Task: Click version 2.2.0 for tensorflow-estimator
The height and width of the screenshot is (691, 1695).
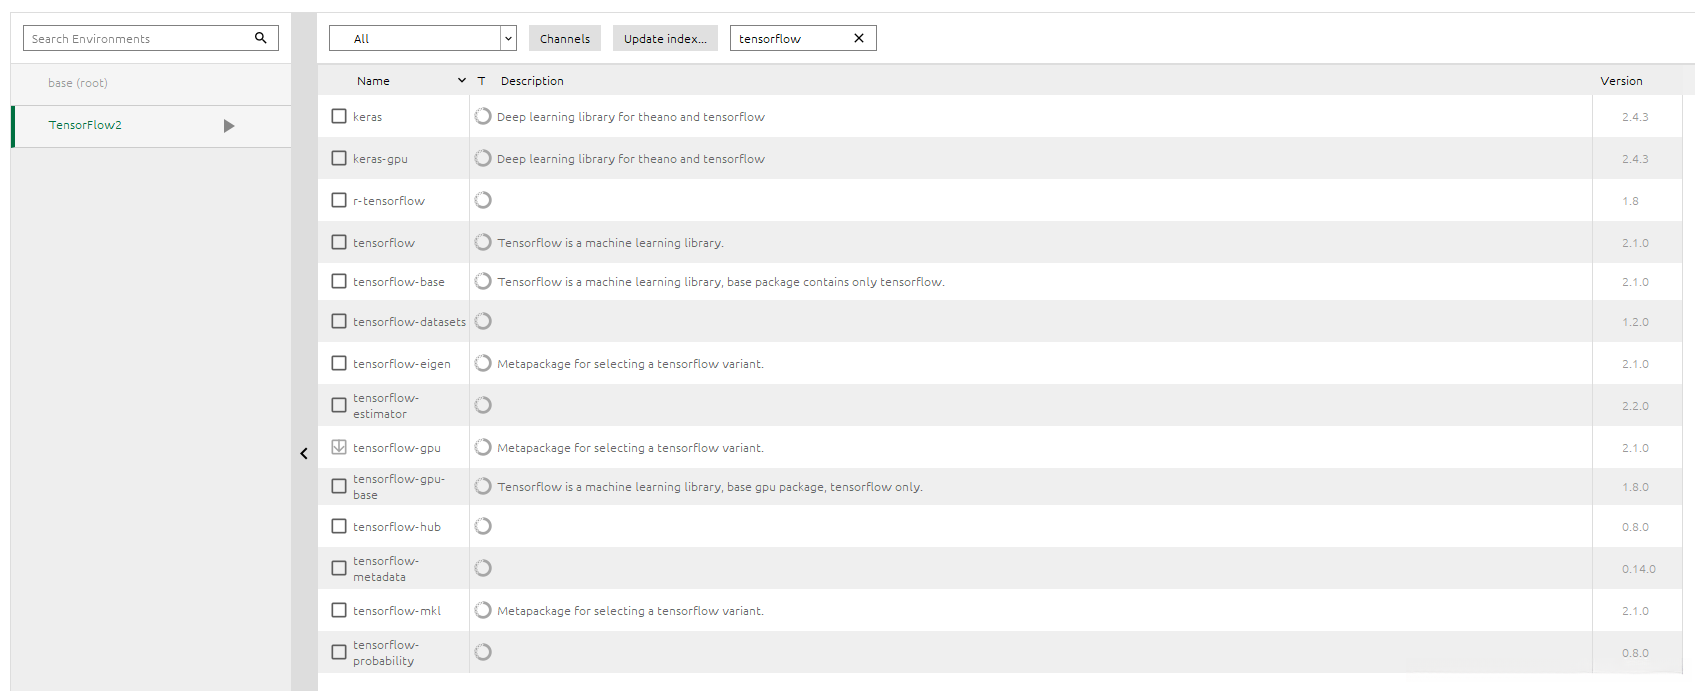Action: [1635, 406]
